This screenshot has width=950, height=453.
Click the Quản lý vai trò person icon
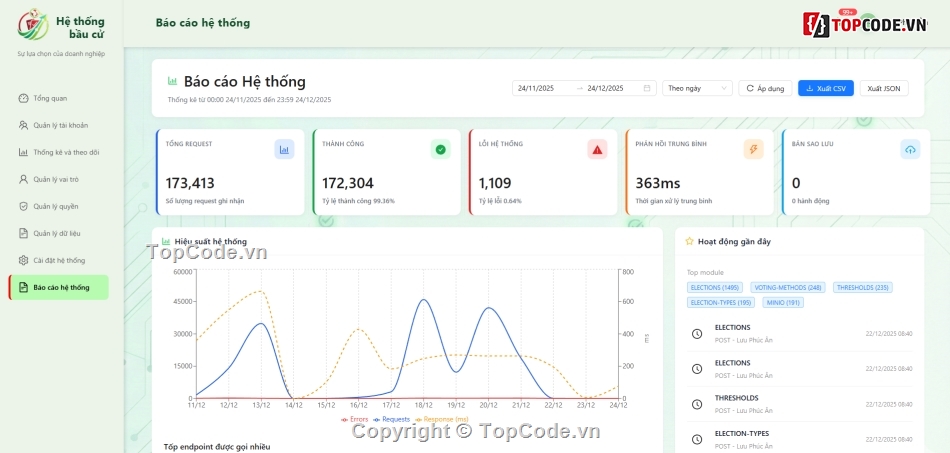(23, 179)
